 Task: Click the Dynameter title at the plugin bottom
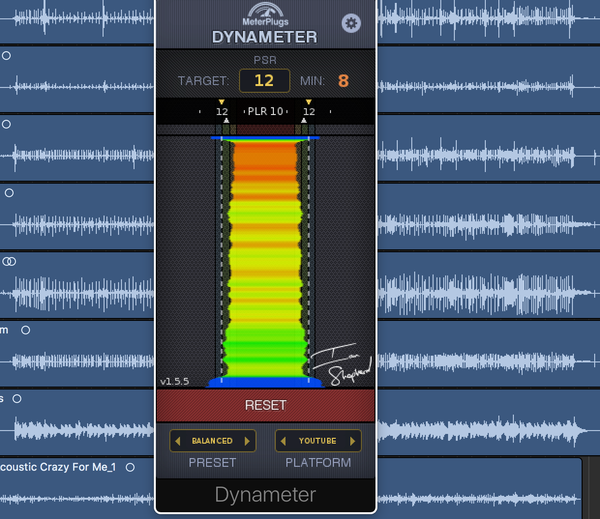pos(265,494)
